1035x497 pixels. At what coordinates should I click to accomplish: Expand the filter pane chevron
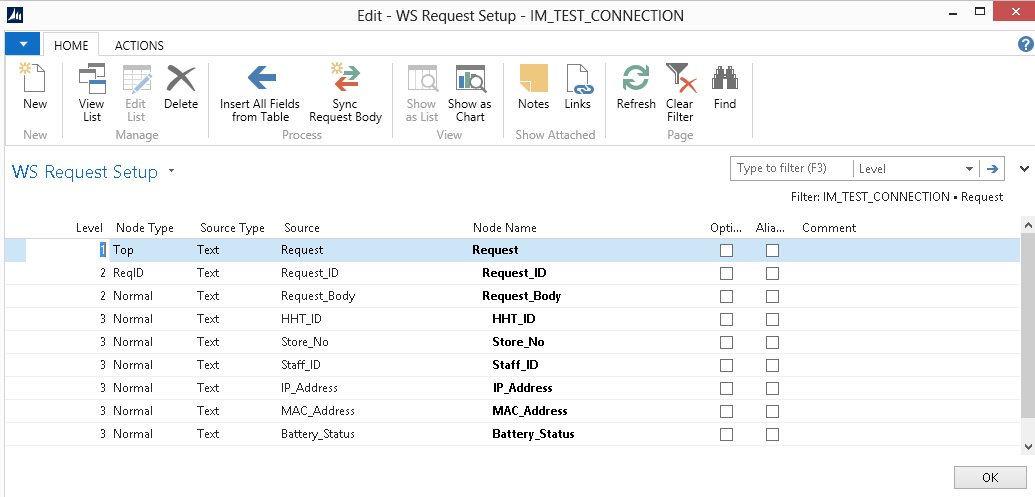[1023, 169]
